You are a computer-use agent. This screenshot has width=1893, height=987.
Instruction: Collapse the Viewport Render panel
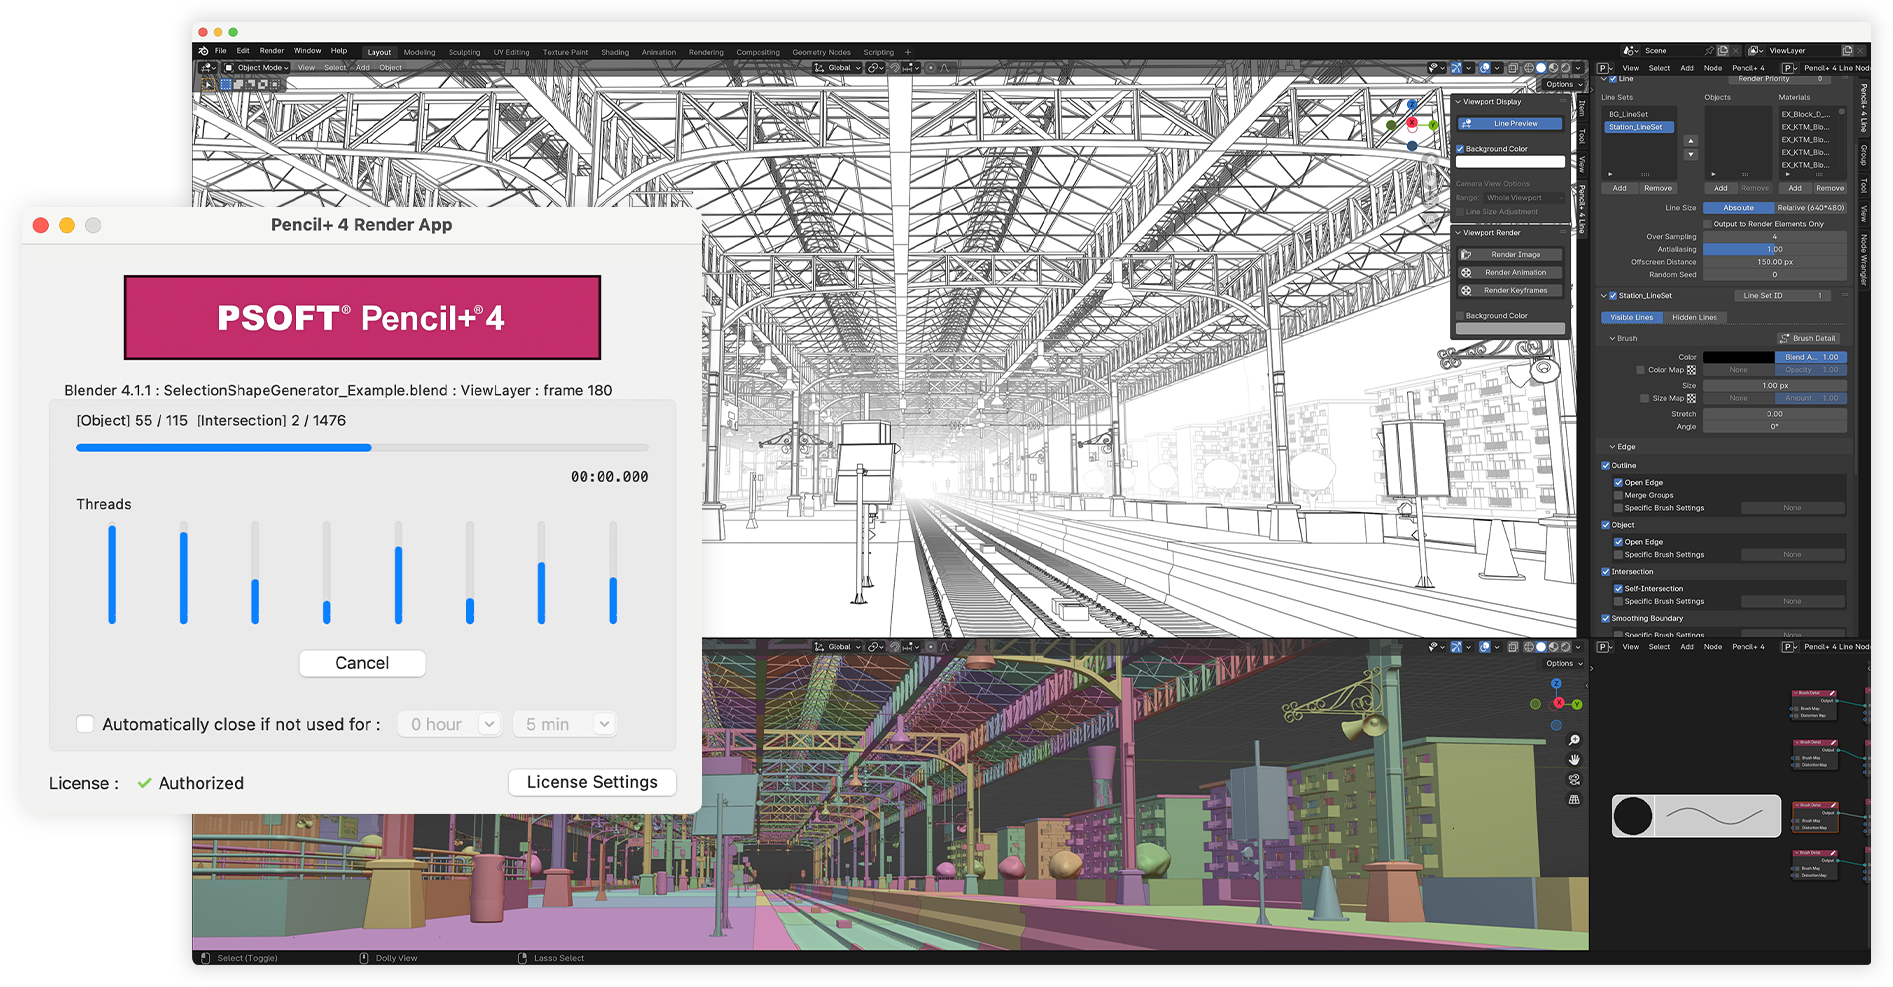click(x=1458, y=233)
